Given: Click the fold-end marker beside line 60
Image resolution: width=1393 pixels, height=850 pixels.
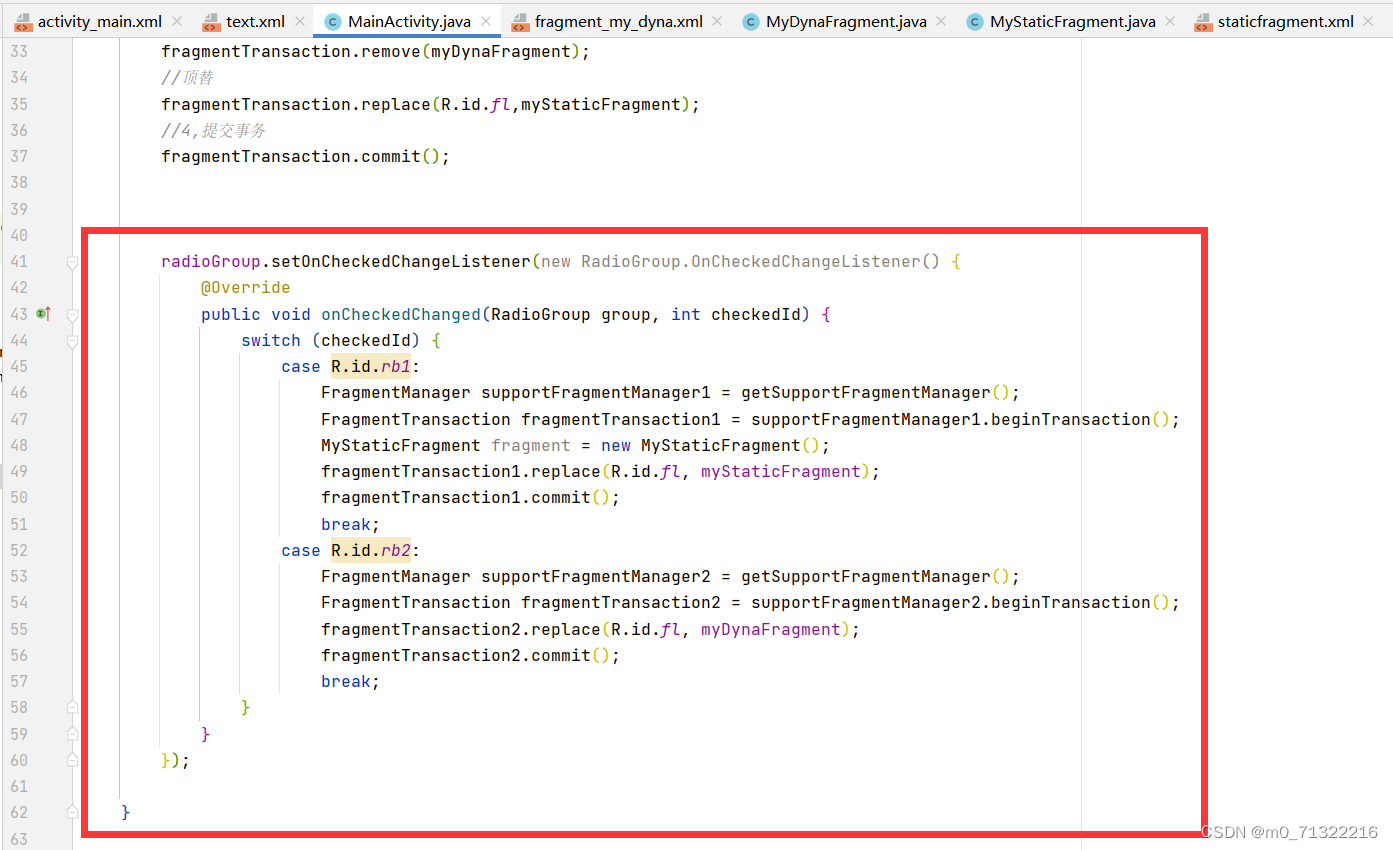Looking at the screenshot, I should [x=71, y=760].
